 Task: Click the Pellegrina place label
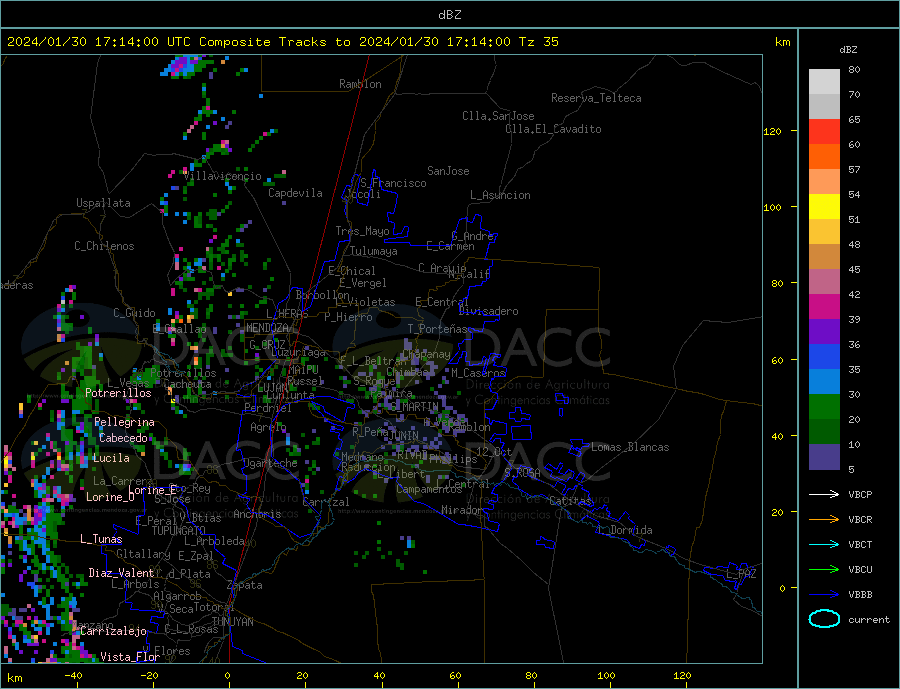125,422
